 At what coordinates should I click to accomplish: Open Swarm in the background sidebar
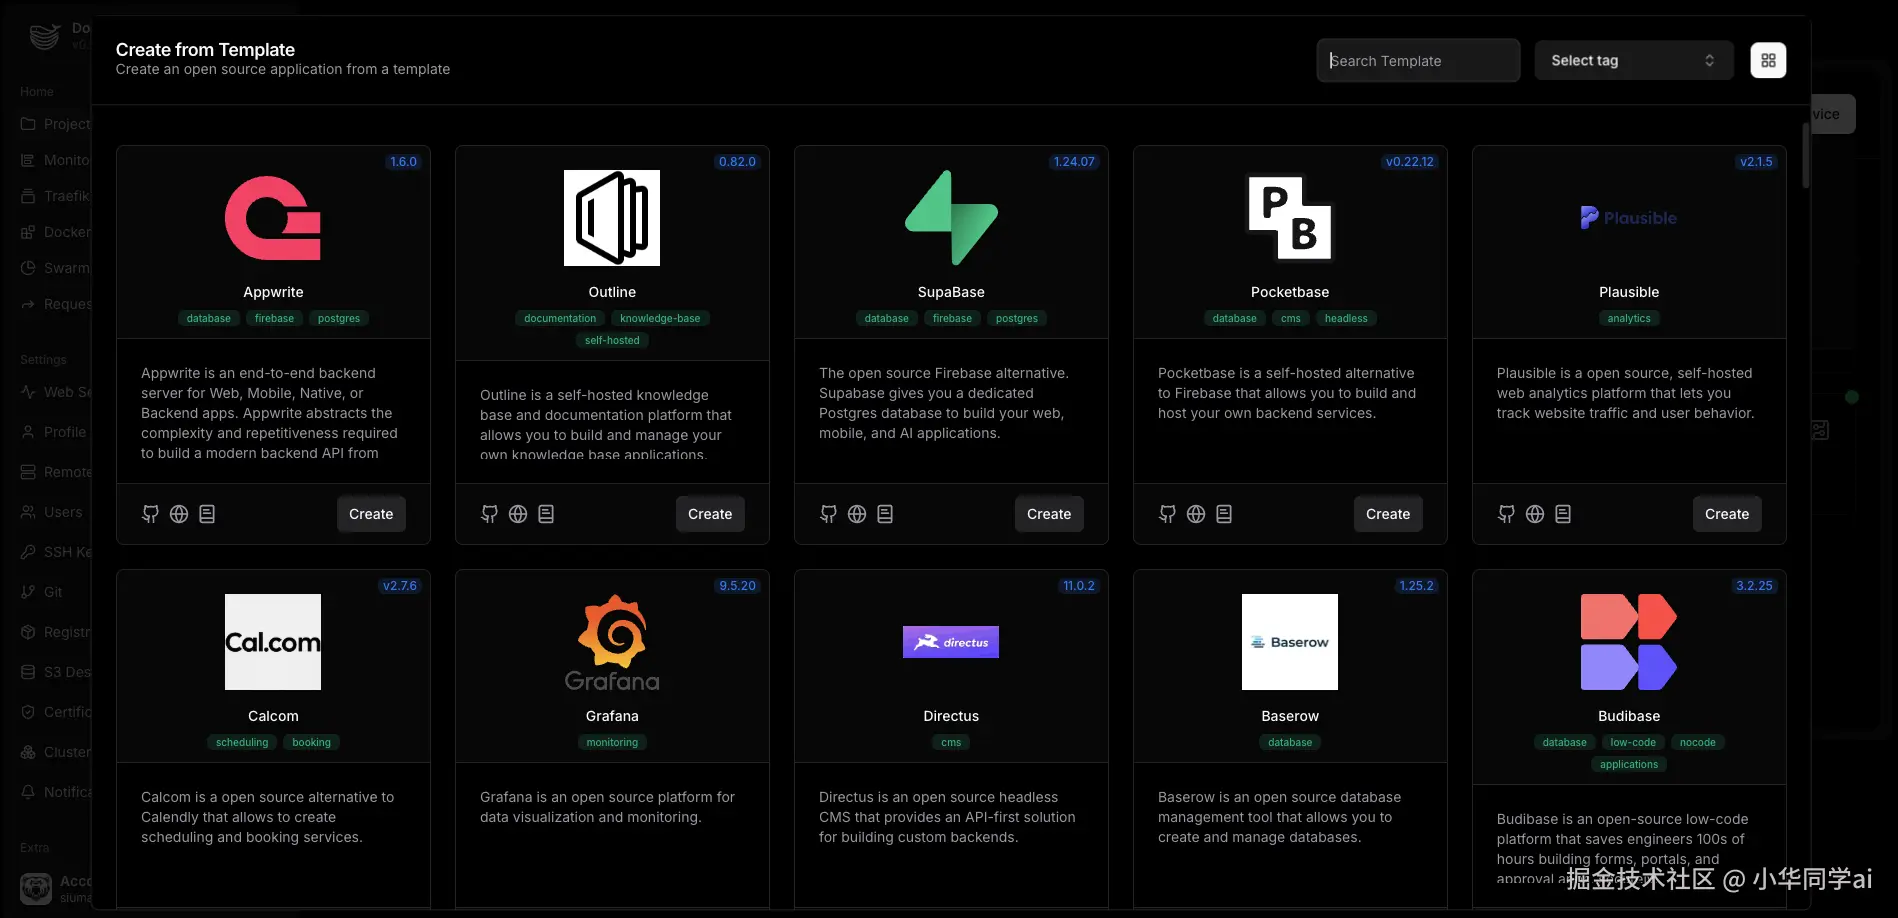[55, 268]
